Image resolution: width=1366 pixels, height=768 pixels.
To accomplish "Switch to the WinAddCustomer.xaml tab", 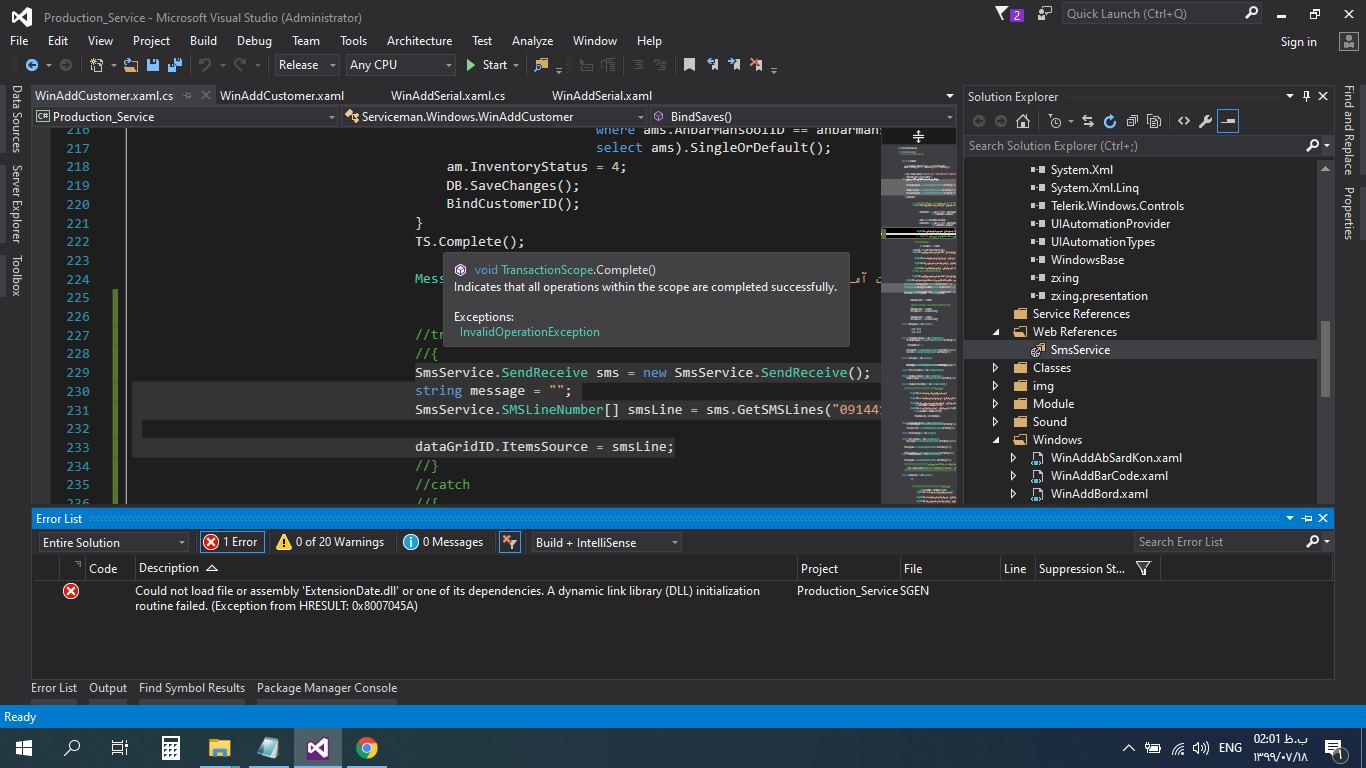I will (282, 96).
